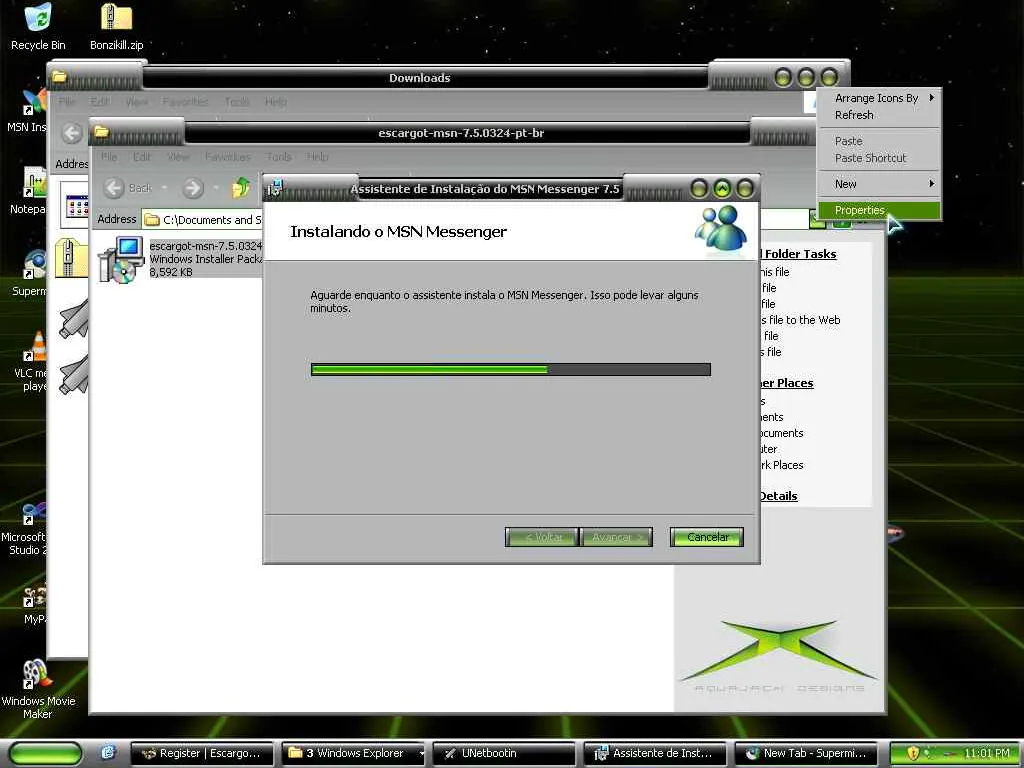Click 'Windows Installer Package' file type text
Screen dimensions: 1024x768
pos(206,259)
